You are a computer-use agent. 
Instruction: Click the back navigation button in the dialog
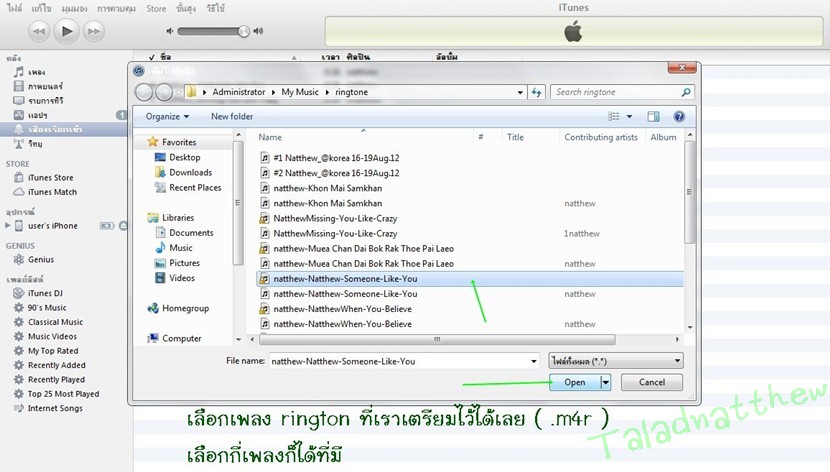click(x=144, y=92)
